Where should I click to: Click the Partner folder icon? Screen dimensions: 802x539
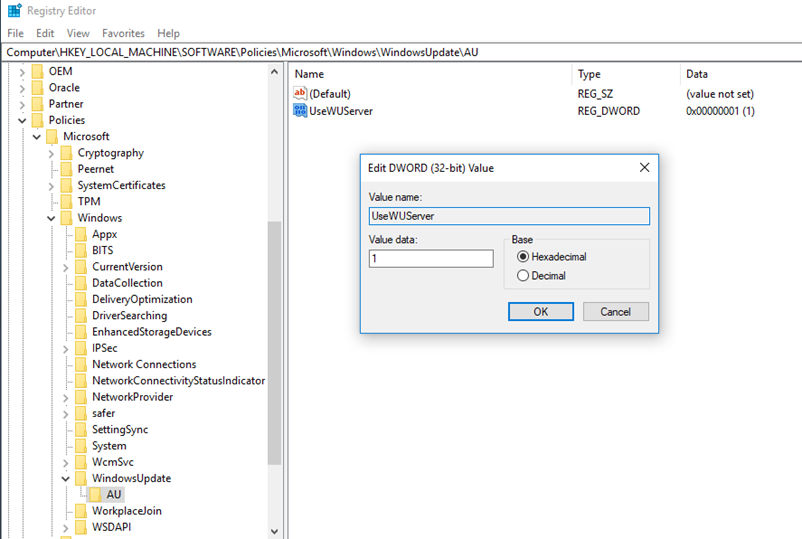(37, 104)
